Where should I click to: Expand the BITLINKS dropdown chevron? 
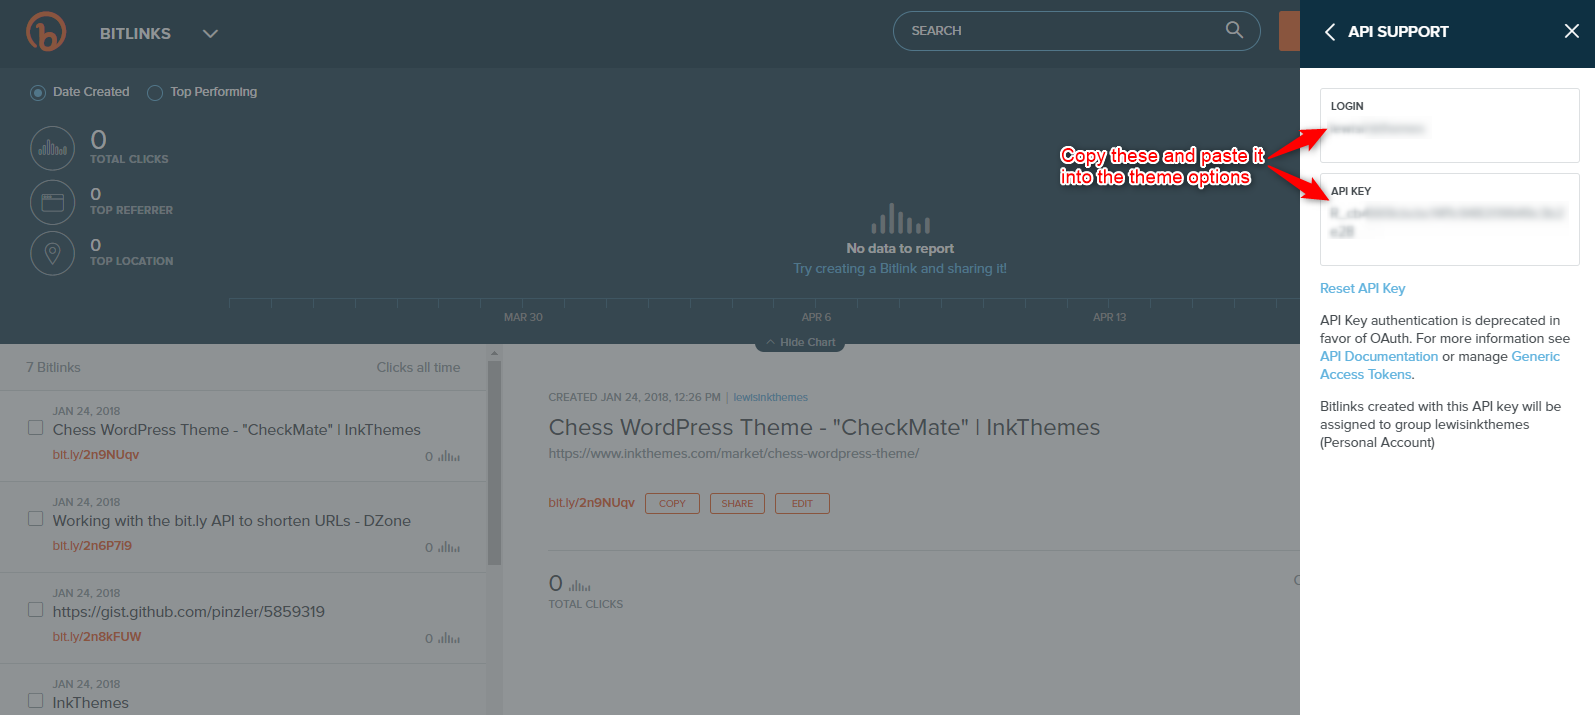point(210,34)
